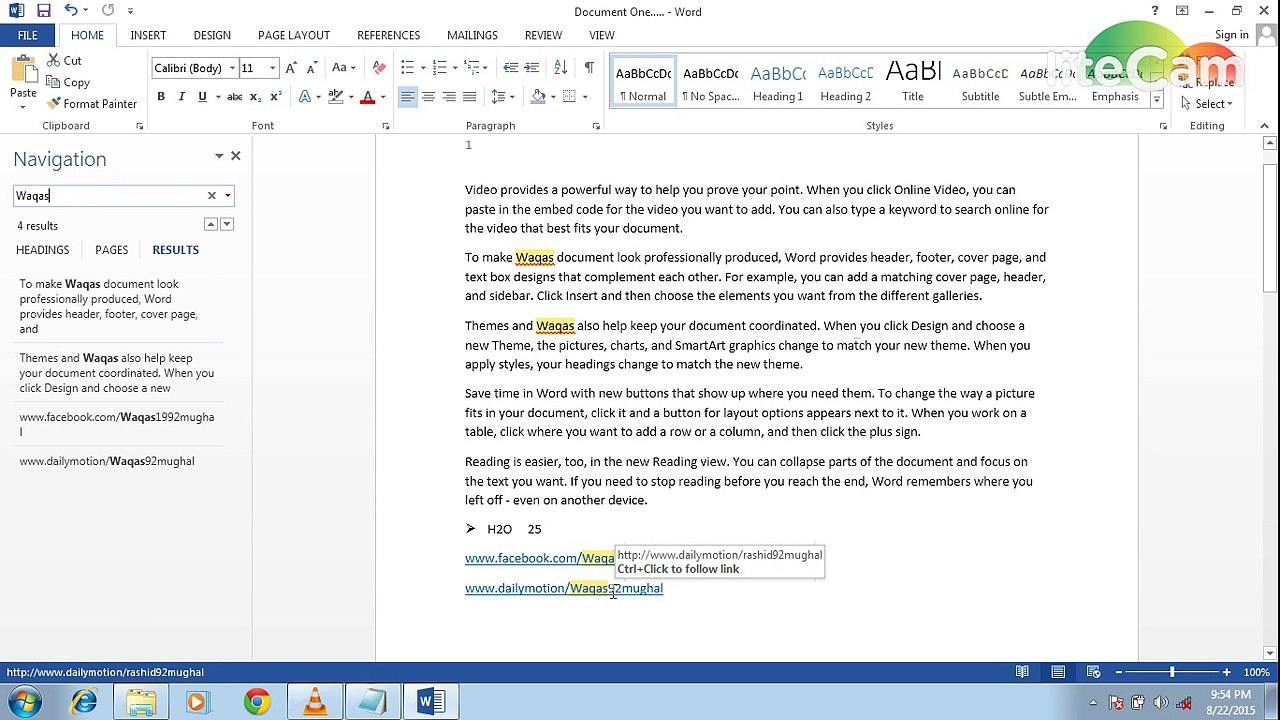
Task: Shrink the font size one step
Action: 310,68
